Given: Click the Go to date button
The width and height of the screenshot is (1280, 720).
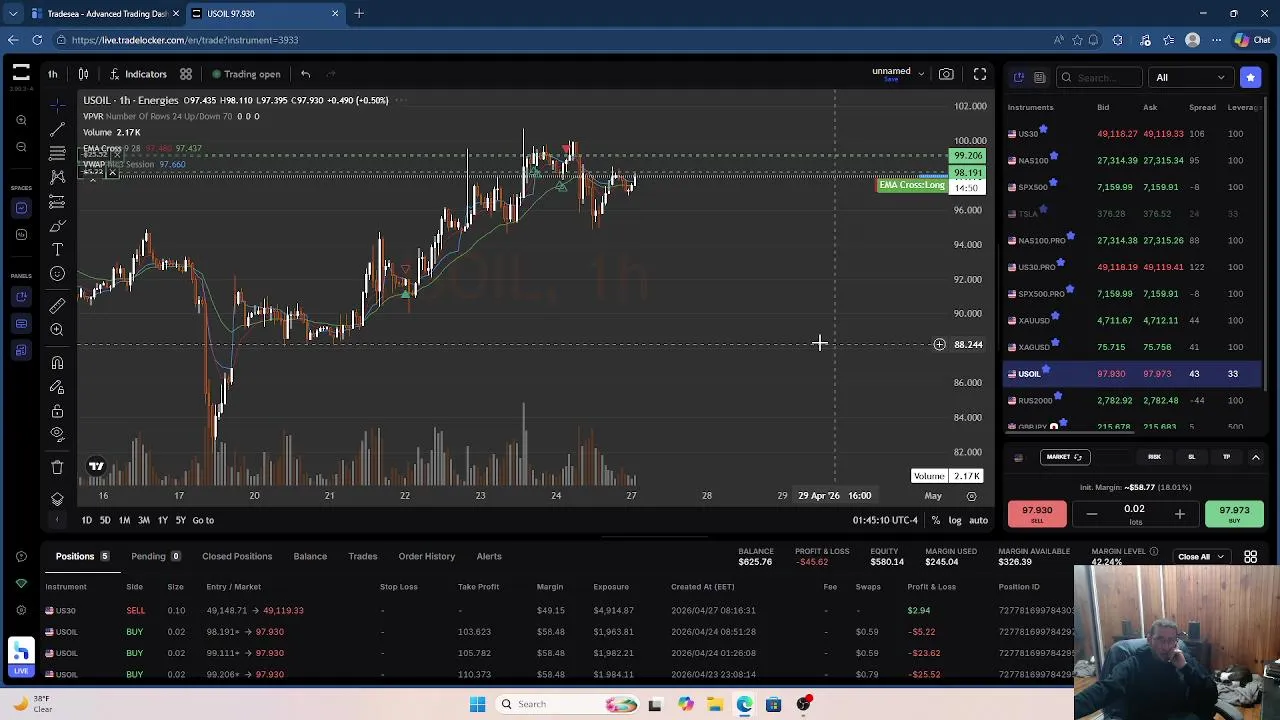Looking at the screenshot, I should [203, 520].
